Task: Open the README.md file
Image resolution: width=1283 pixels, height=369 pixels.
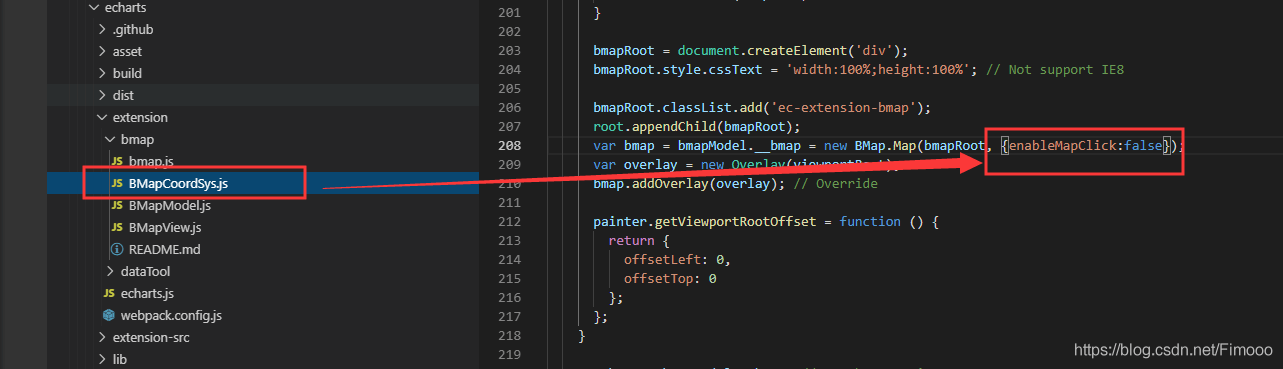Action: point(166,249)
